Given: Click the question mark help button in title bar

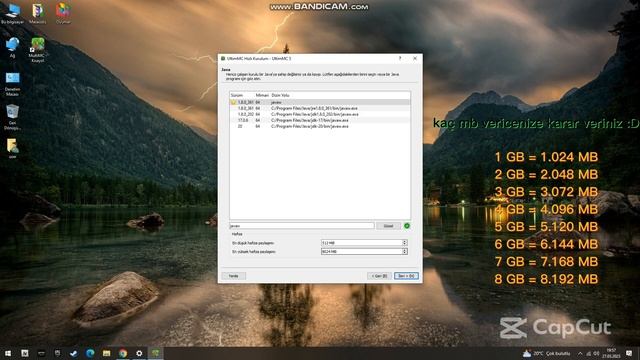Looking at the screenshot, I should 400,58.
